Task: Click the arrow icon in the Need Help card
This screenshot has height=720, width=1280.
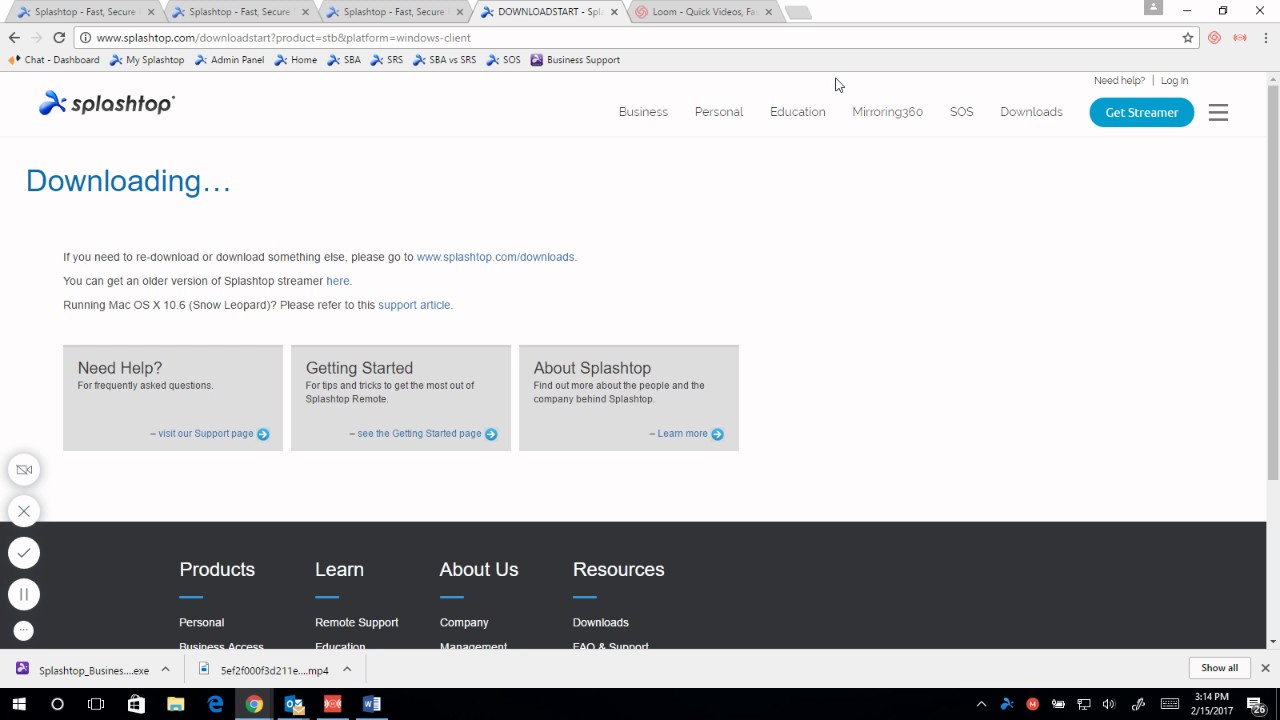Action: (263, 434)
